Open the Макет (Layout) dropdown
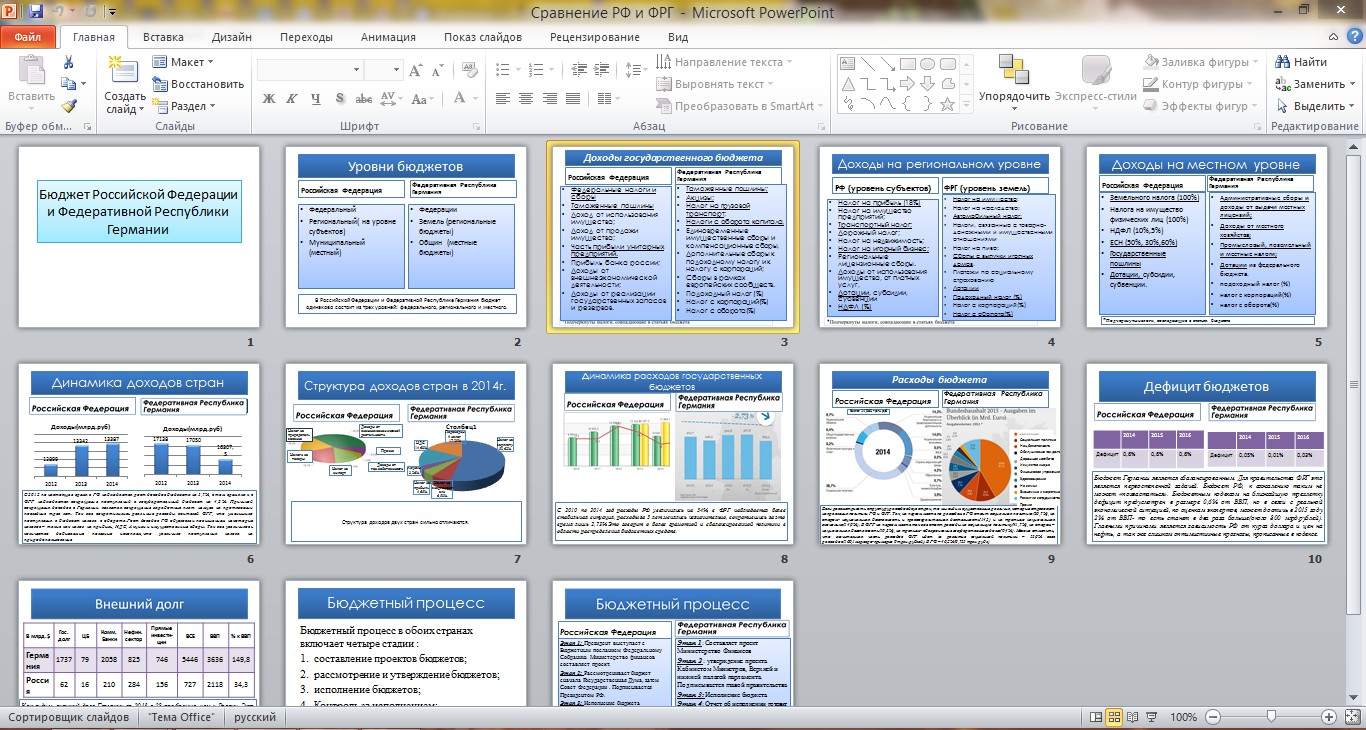The height and width of the screenshot is (730, 1366). 185,62
